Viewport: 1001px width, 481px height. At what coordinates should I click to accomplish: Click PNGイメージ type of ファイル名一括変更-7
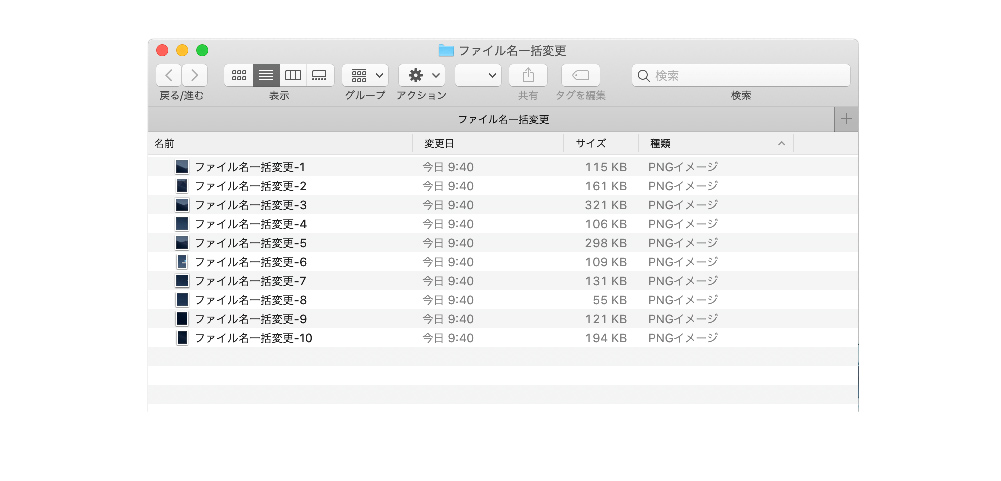pyautogui.click(x=683, y=281)
